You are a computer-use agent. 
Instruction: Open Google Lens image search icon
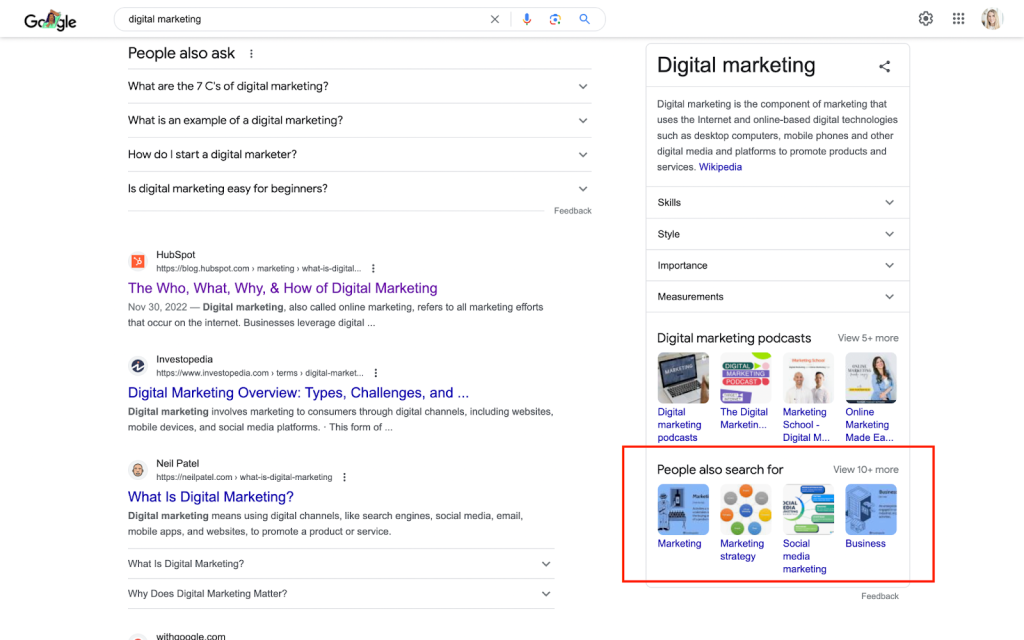[555, 20]
